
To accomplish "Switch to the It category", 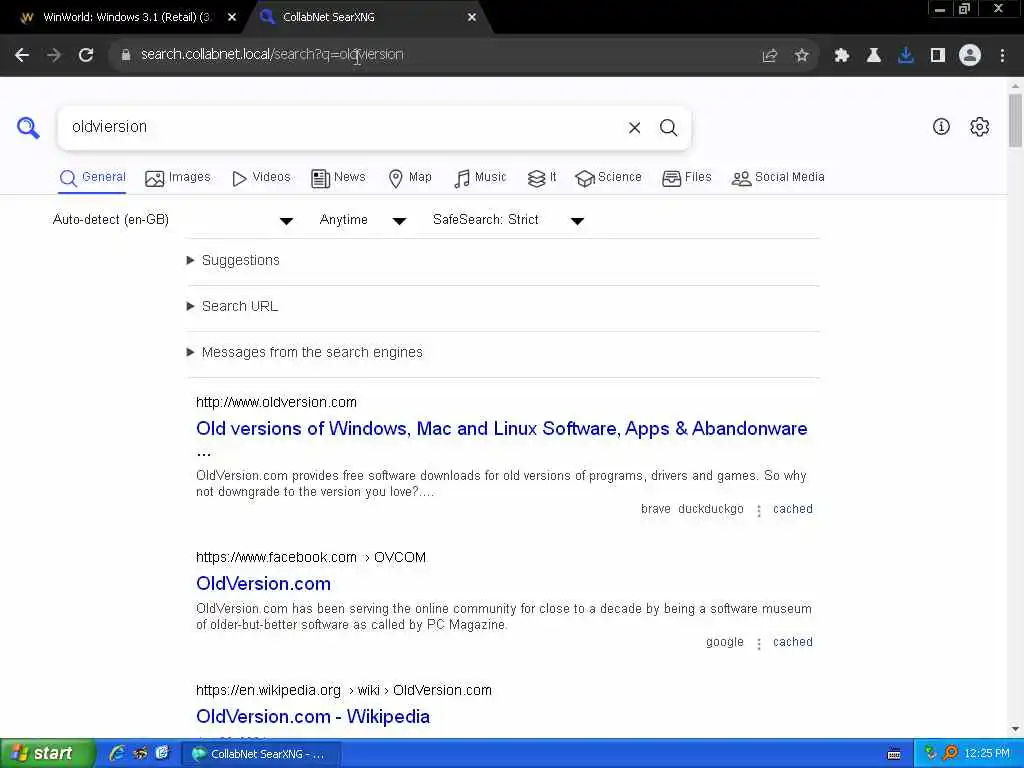I will click(x=542, y=178).
